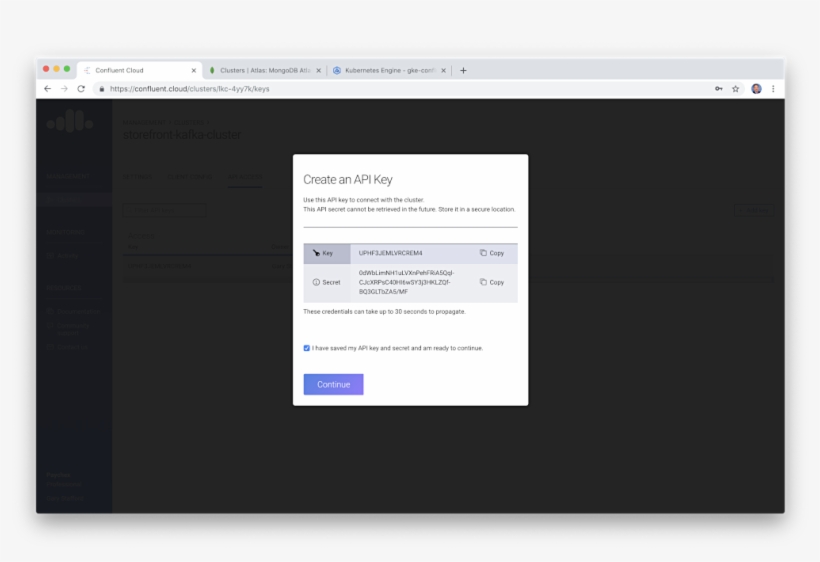820x562 pixels.
Task: Click the browser back arrow
Action: (47, 89)
